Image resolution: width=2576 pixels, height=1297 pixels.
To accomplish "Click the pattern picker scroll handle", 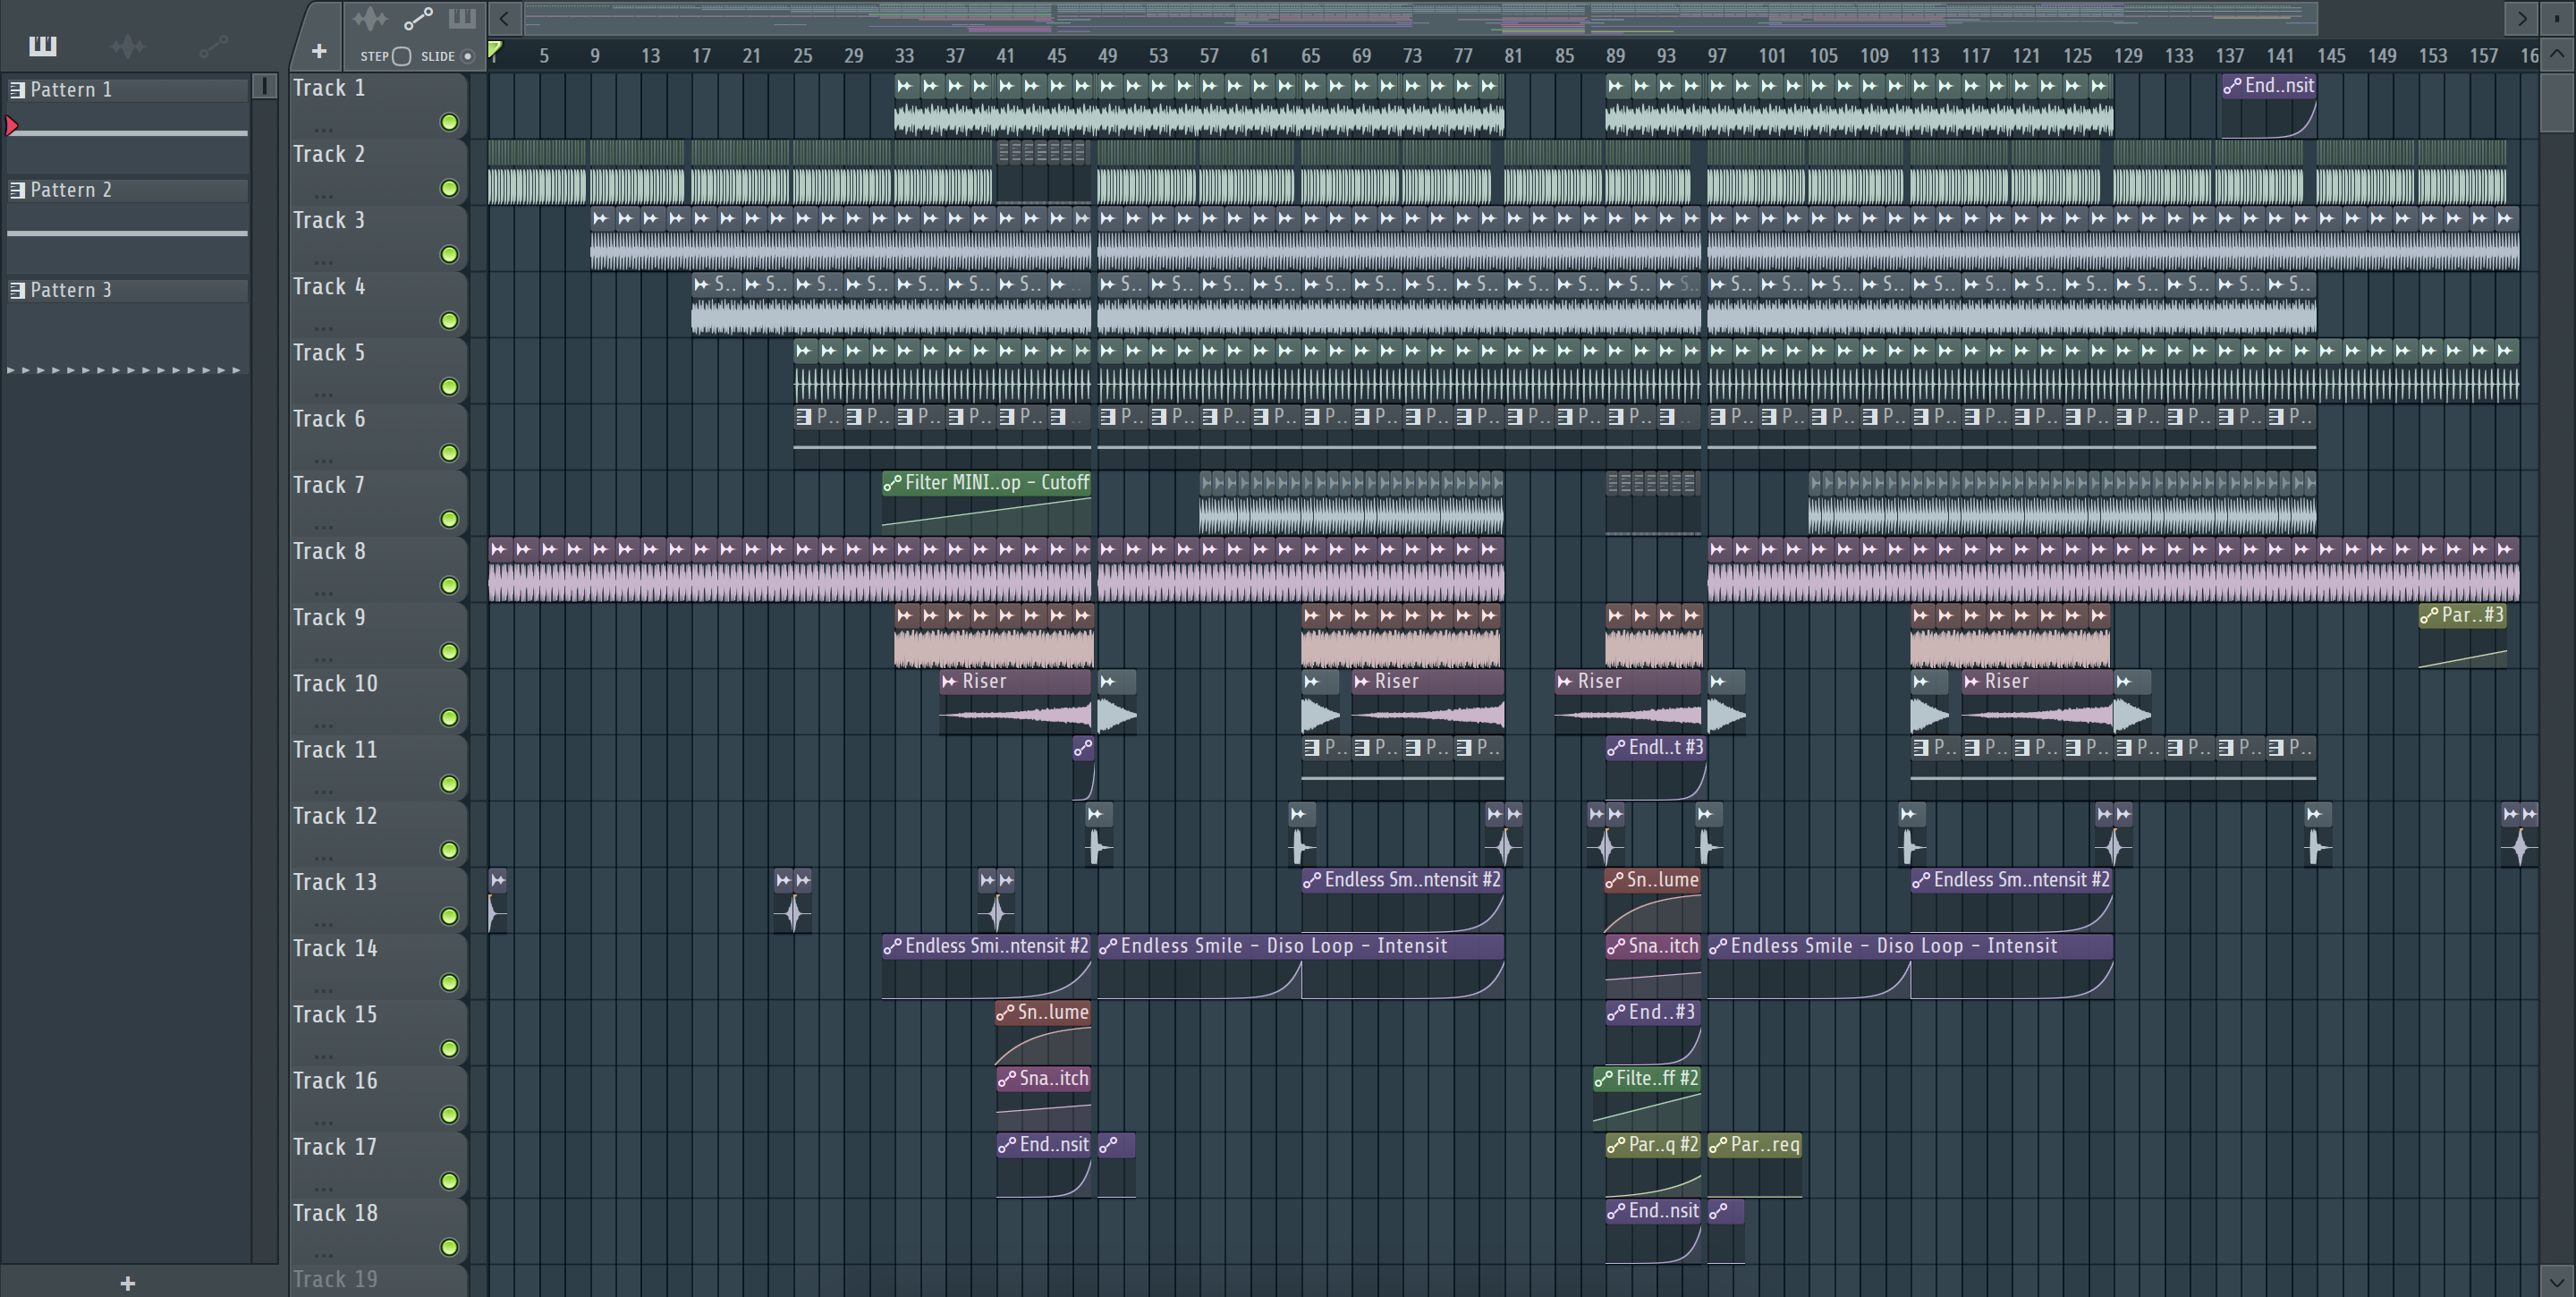I will click(264, 86).
